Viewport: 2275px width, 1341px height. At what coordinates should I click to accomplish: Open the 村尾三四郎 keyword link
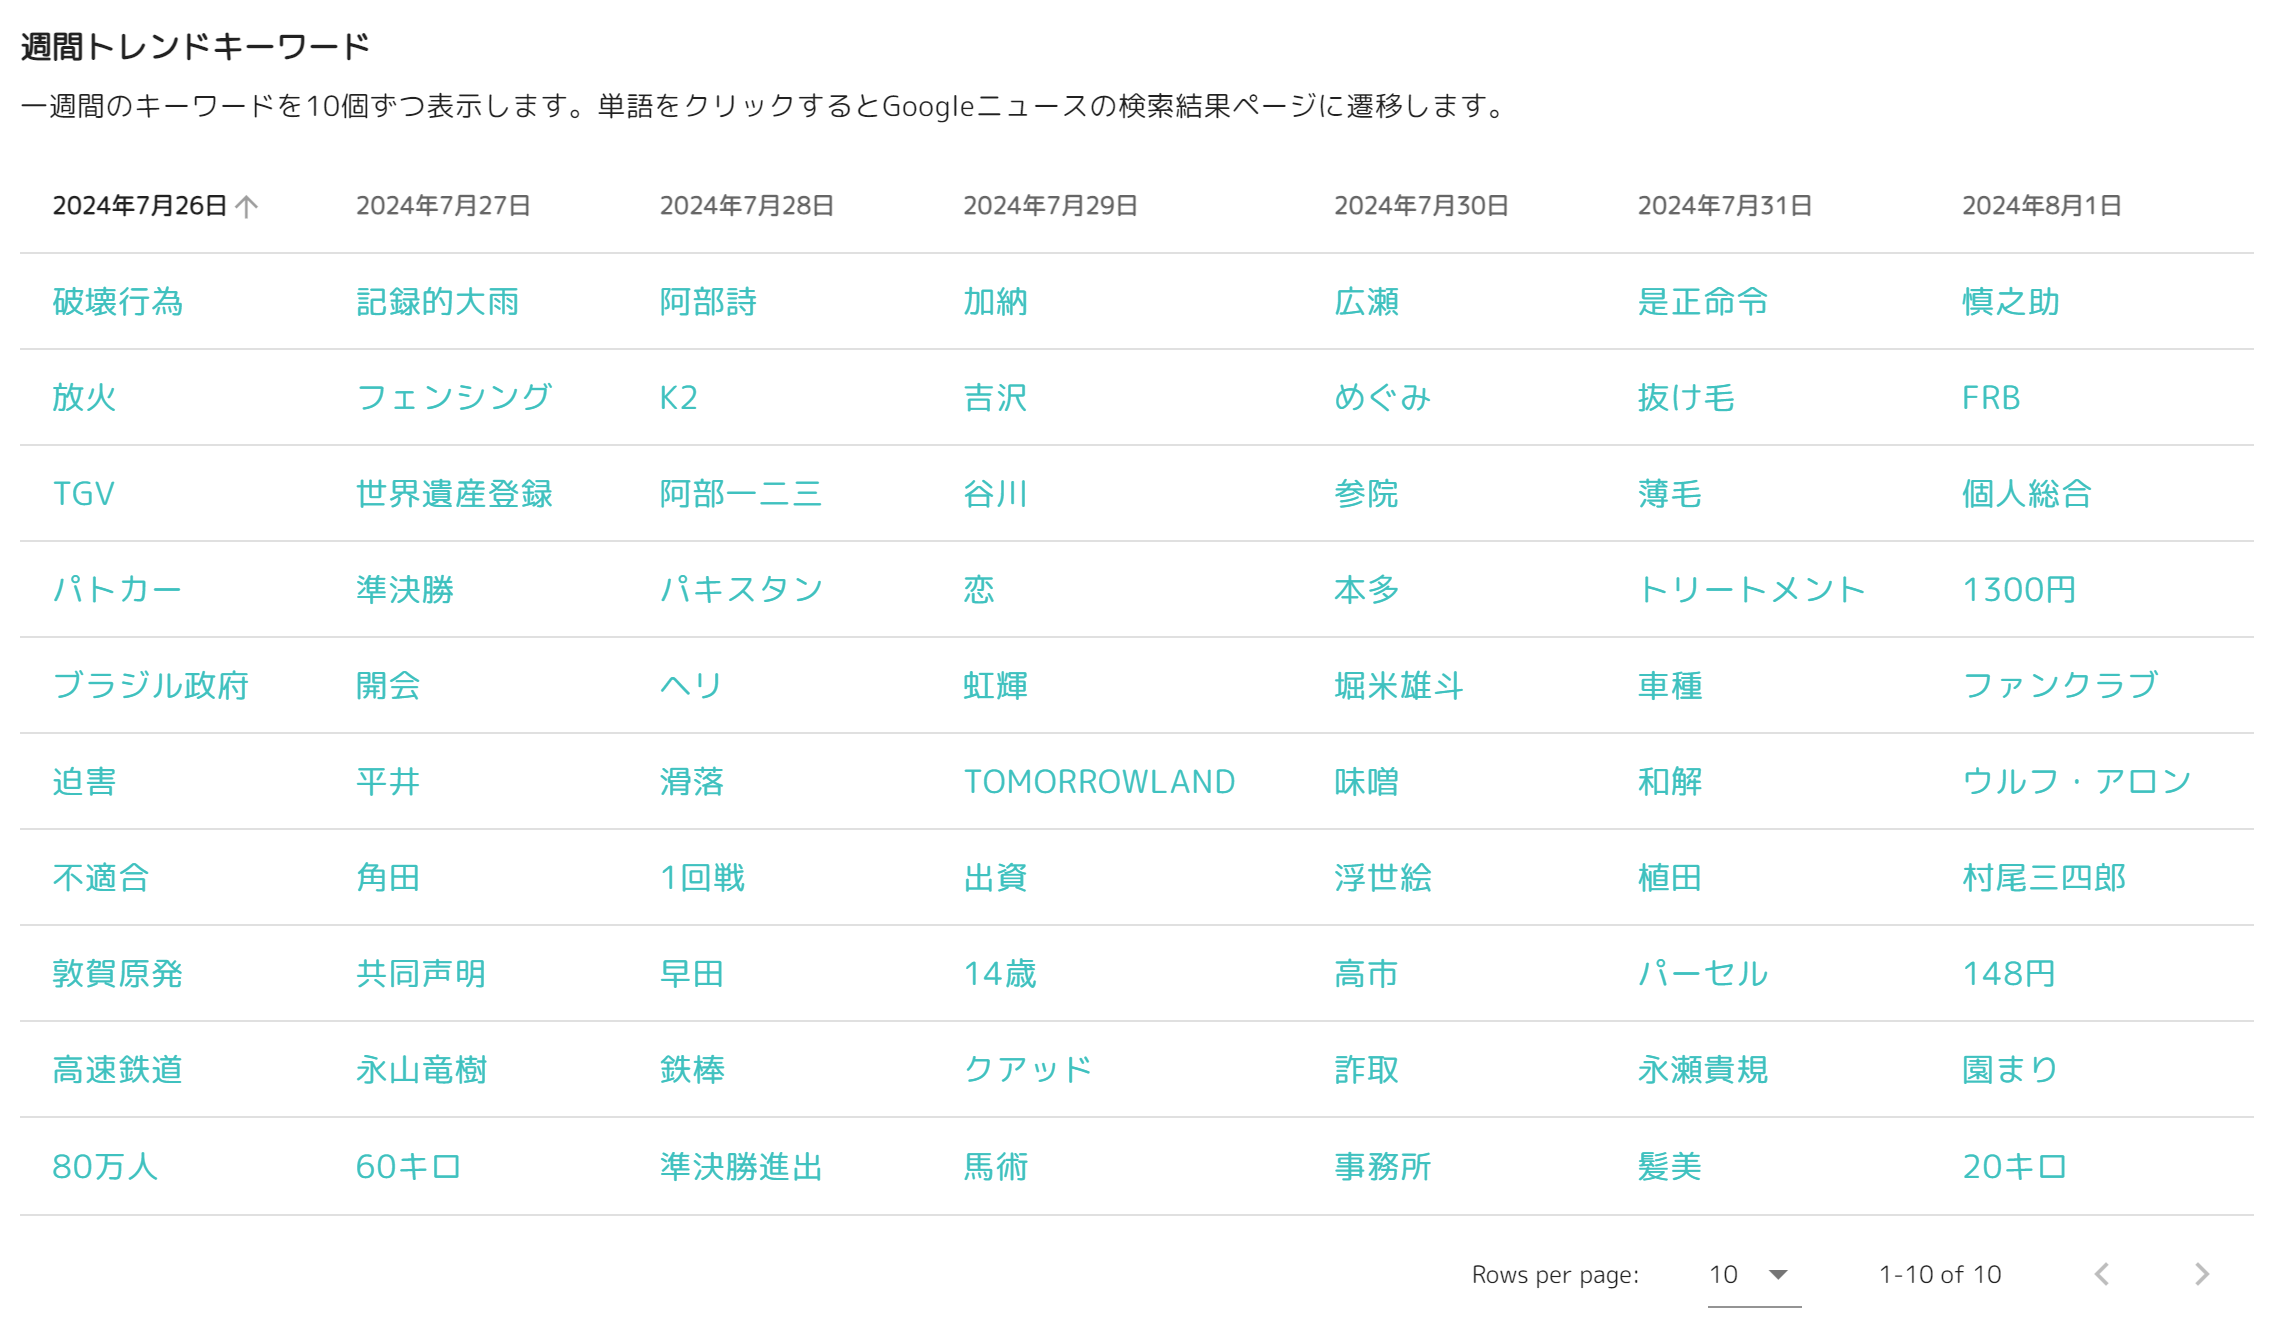coord(2044,878)
